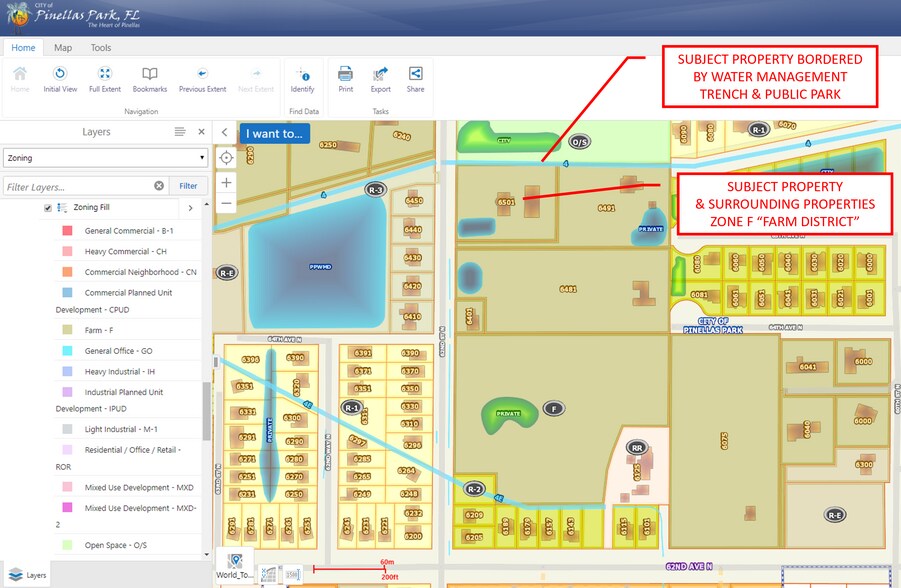Click the layer list scrollbar thumb

pyautogui.click(x=207, y=409)
